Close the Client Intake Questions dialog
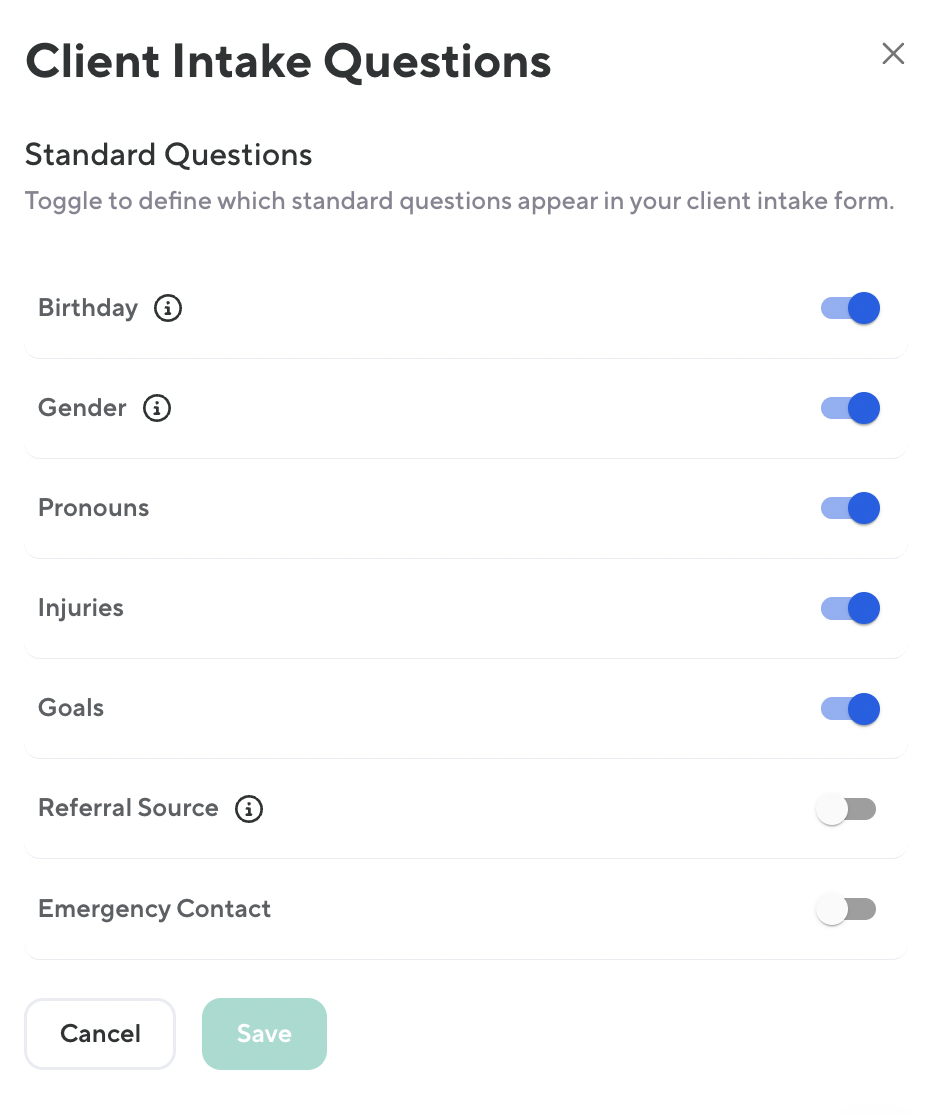 (893, 54)
